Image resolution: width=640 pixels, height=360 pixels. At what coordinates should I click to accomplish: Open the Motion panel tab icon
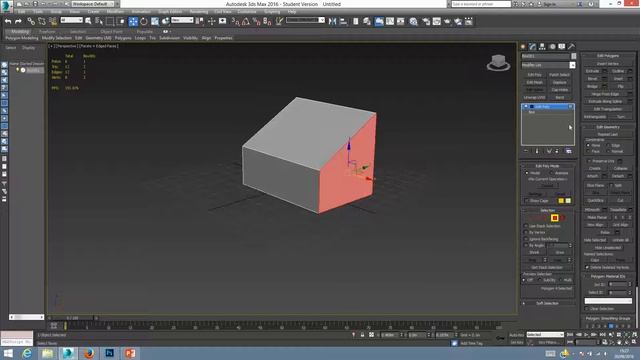pyautogui.click(x=552, y=47)
